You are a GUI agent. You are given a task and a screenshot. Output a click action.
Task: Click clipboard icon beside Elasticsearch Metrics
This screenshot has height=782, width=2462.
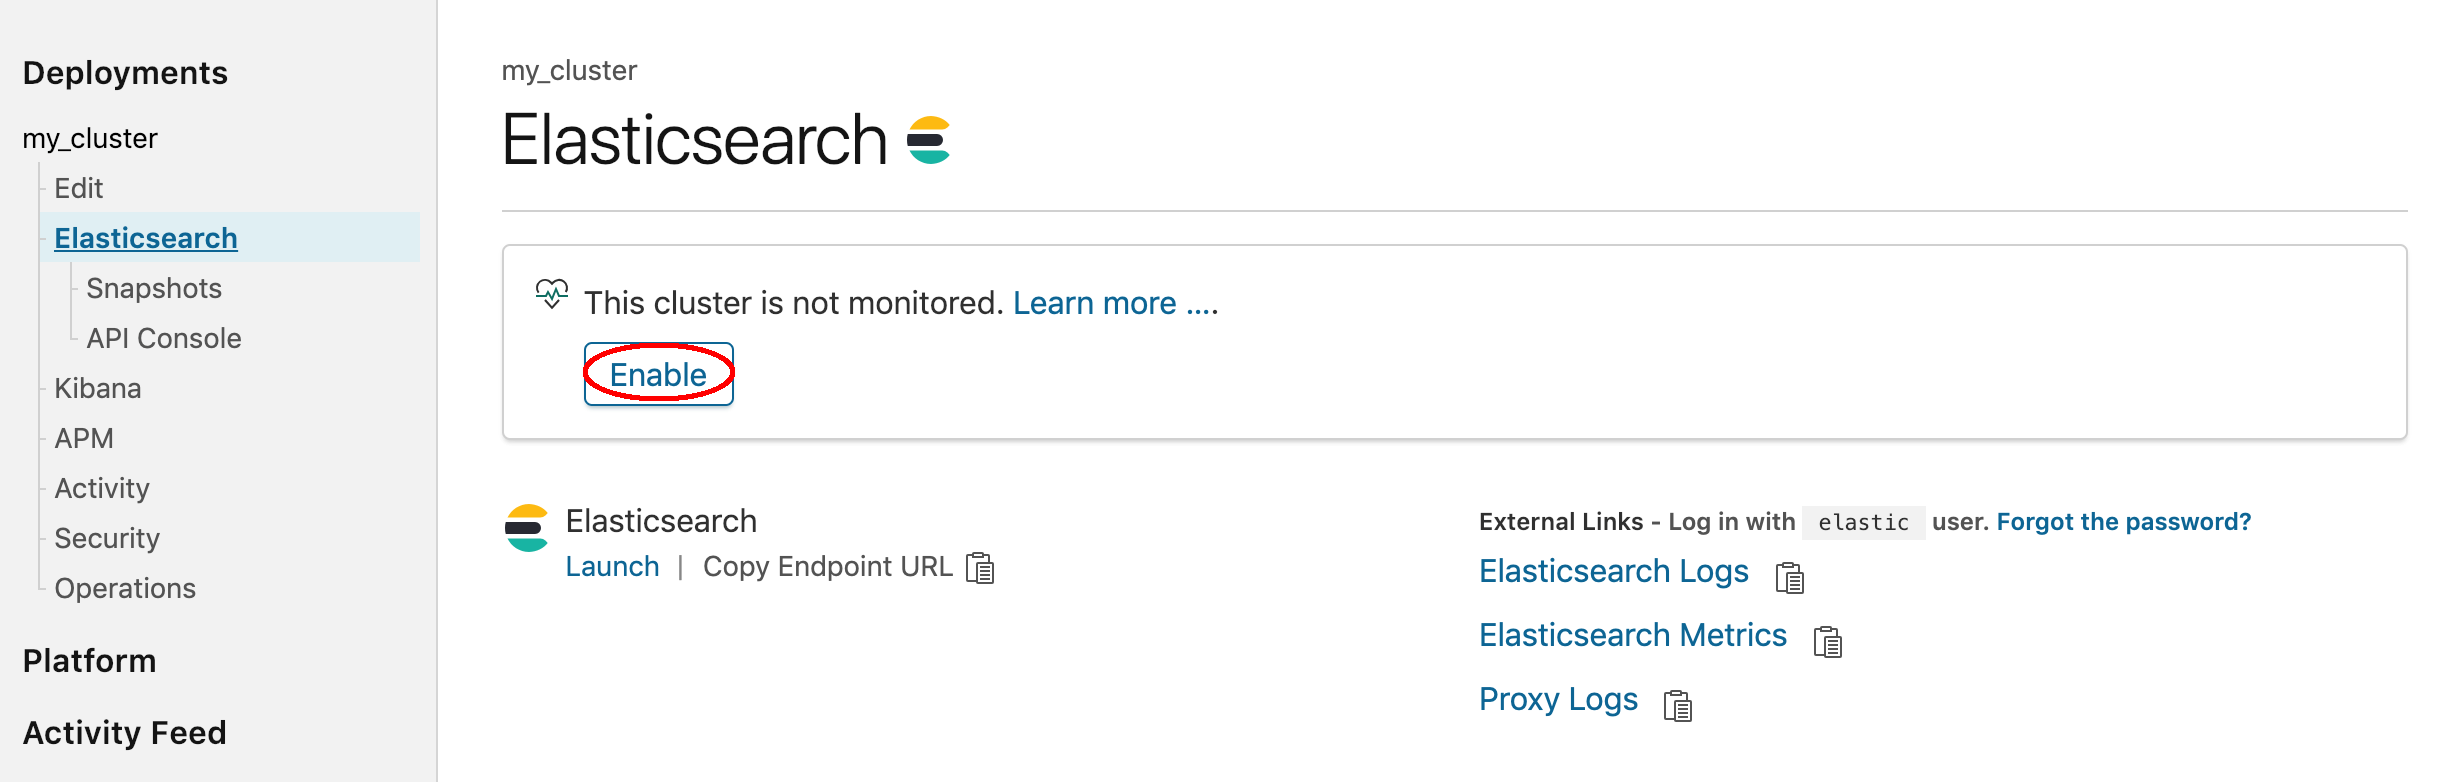tap(1827, 642)
